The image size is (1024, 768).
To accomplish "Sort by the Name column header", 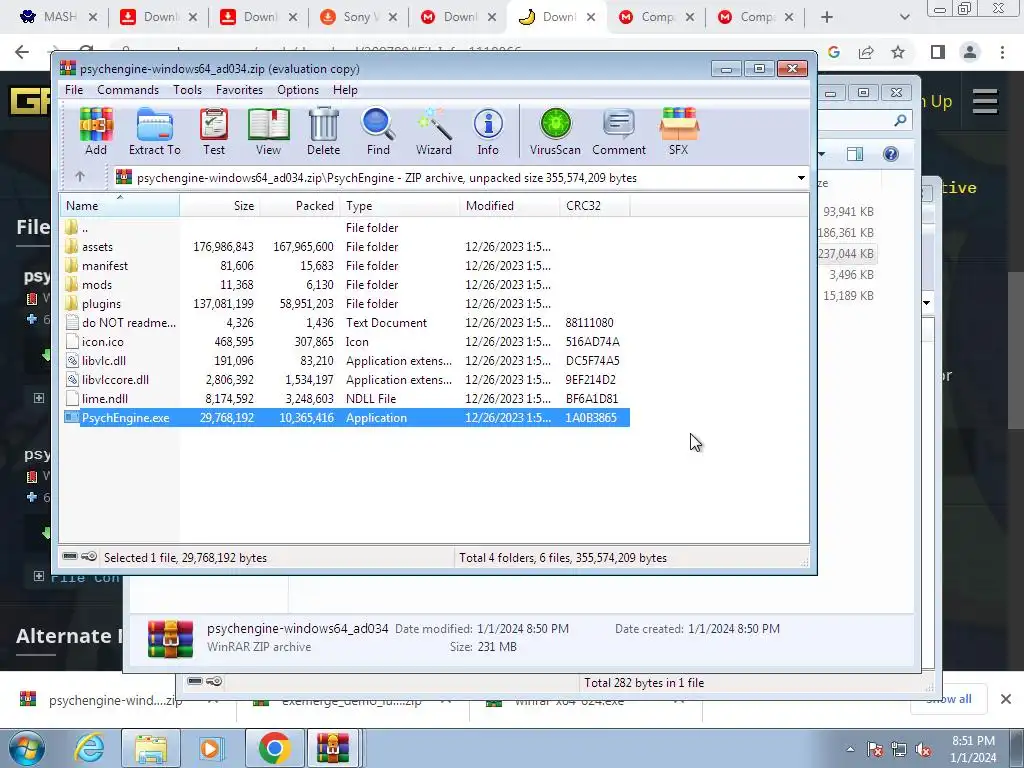I will 120,206.
